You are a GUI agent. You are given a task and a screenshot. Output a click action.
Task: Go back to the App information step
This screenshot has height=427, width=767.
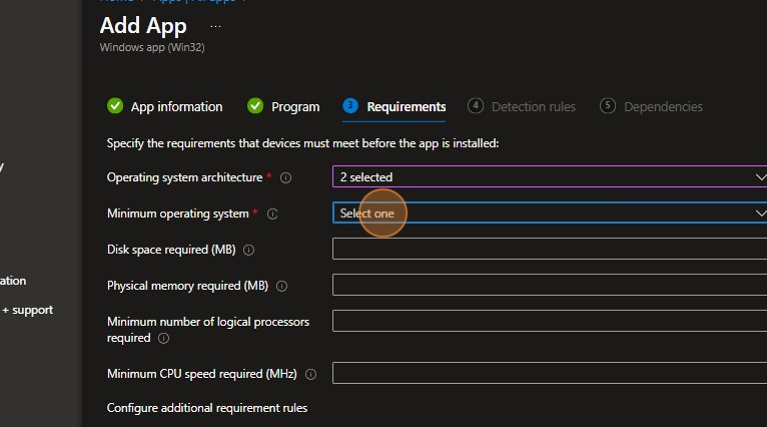165,107
